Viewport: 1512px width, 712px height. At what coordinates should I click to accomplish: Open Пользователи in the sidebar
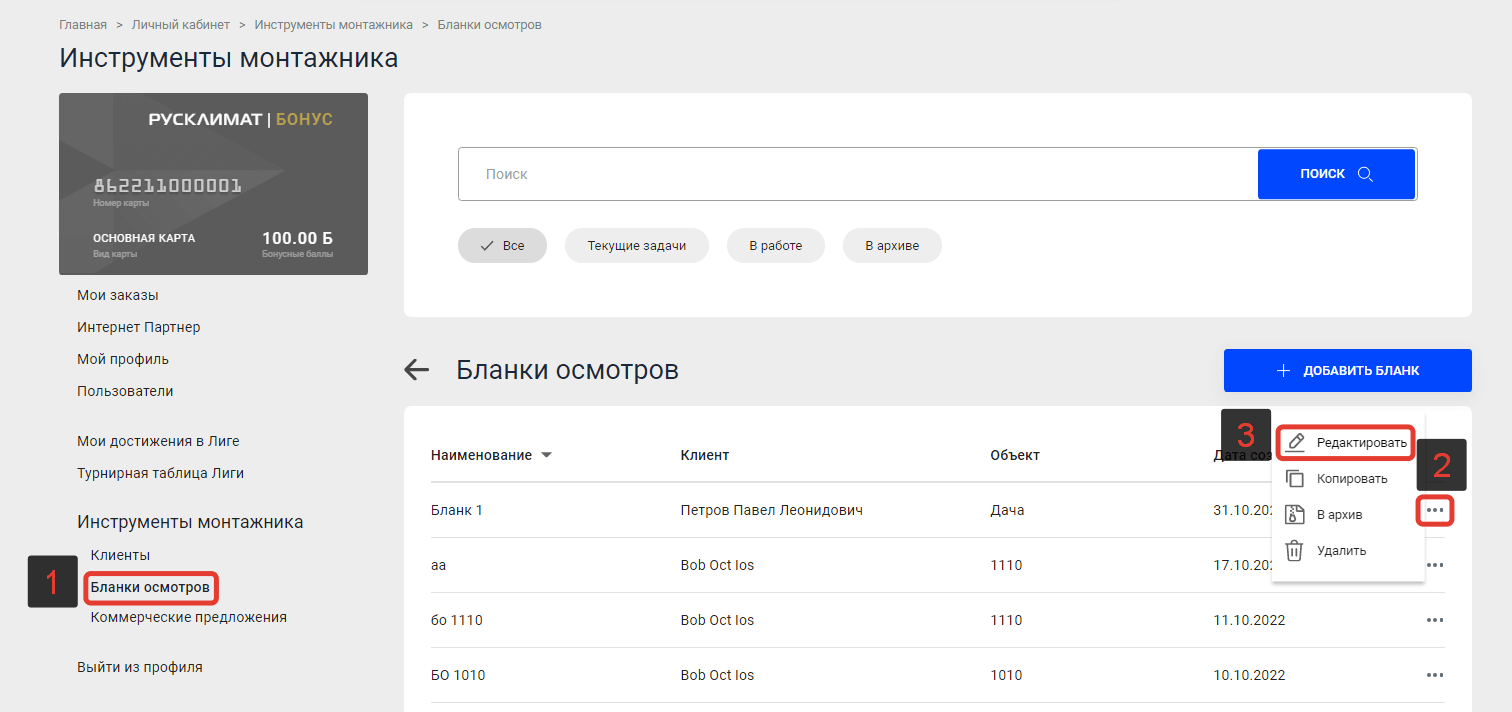pyautogui.click(x=125, y=391)
